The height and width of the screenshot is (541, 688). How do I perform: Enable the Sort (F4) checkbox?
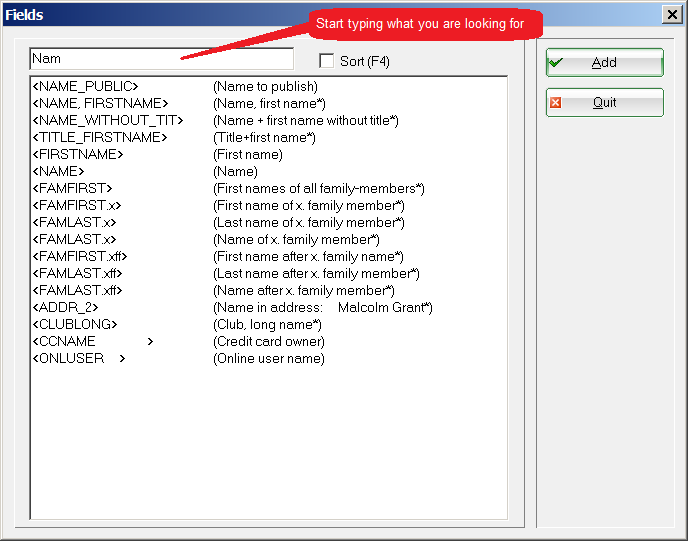(x=326, y=61)
